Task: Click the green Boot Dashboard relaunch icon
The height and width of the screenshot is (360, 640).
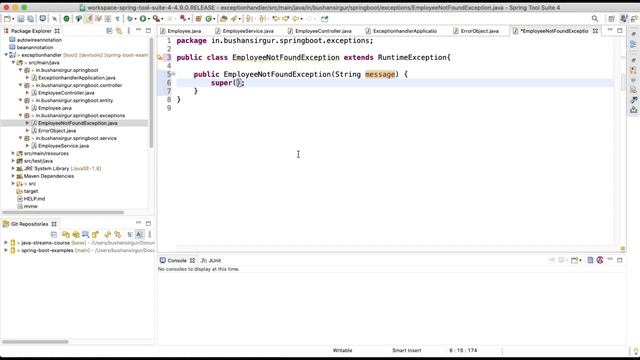Action: [x=66, y=19]
